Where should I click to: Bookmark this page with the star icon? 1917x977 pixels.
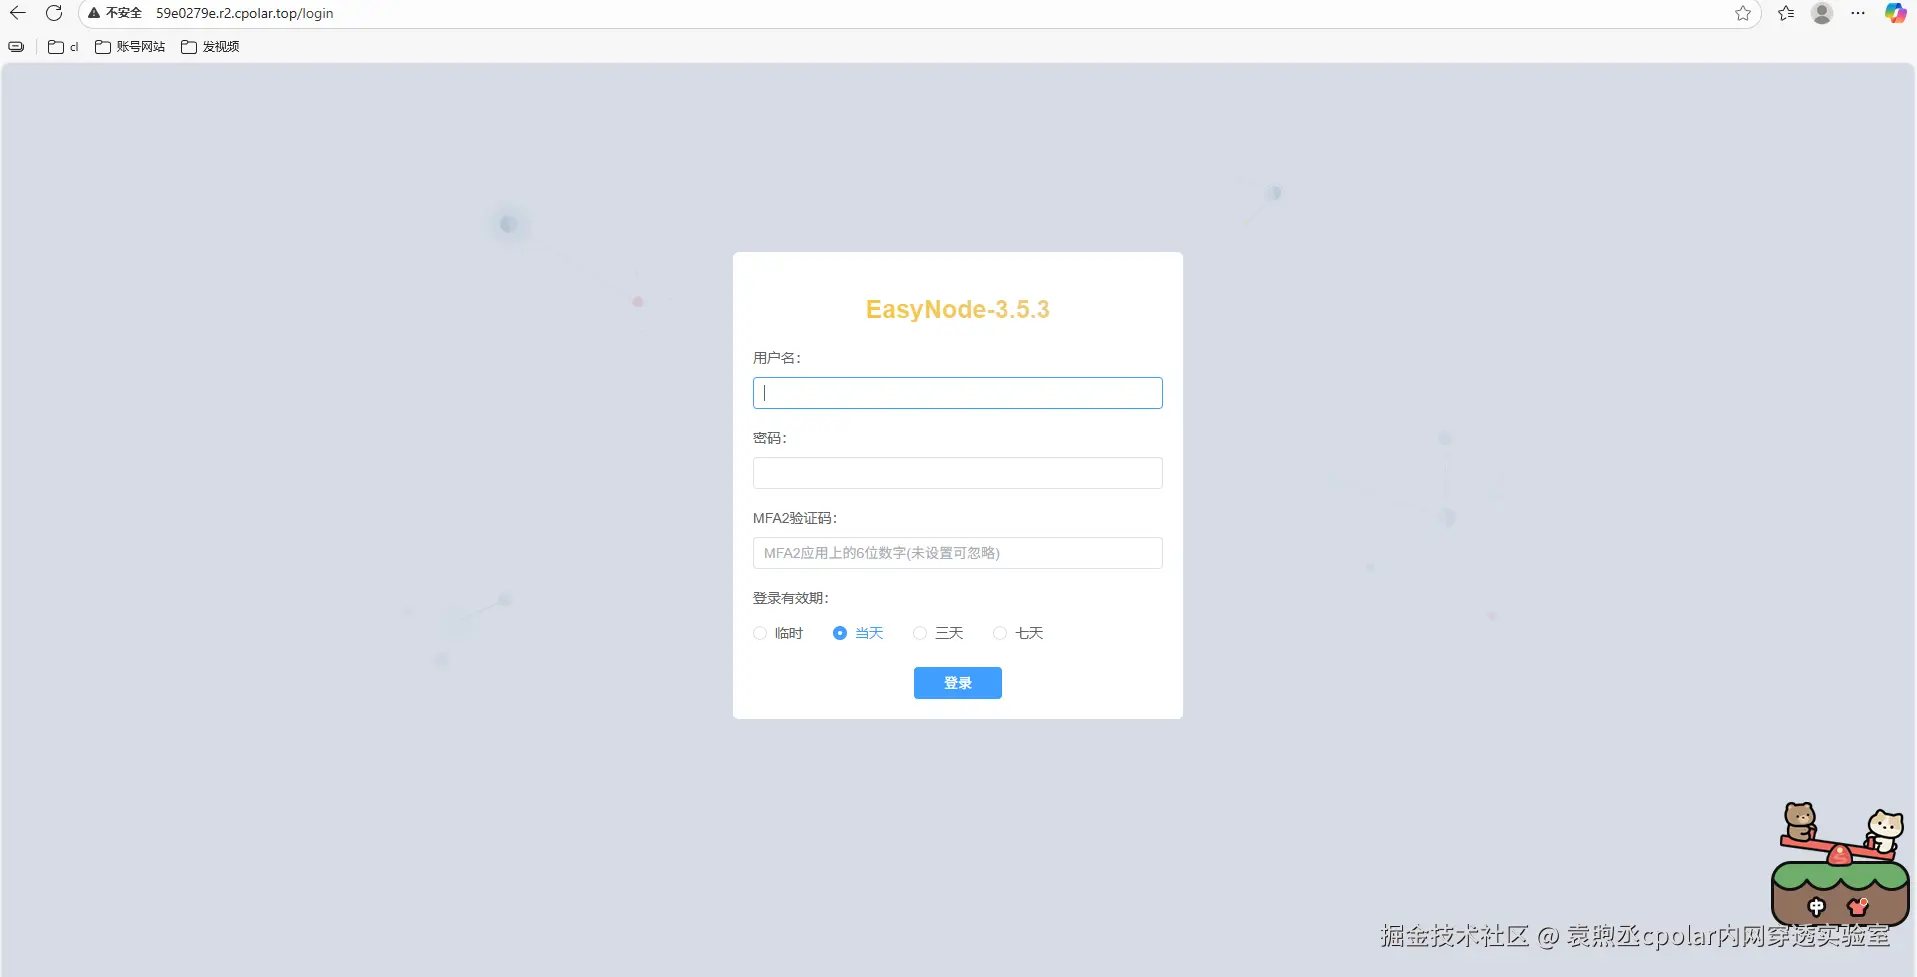[x=1743, y=13]
